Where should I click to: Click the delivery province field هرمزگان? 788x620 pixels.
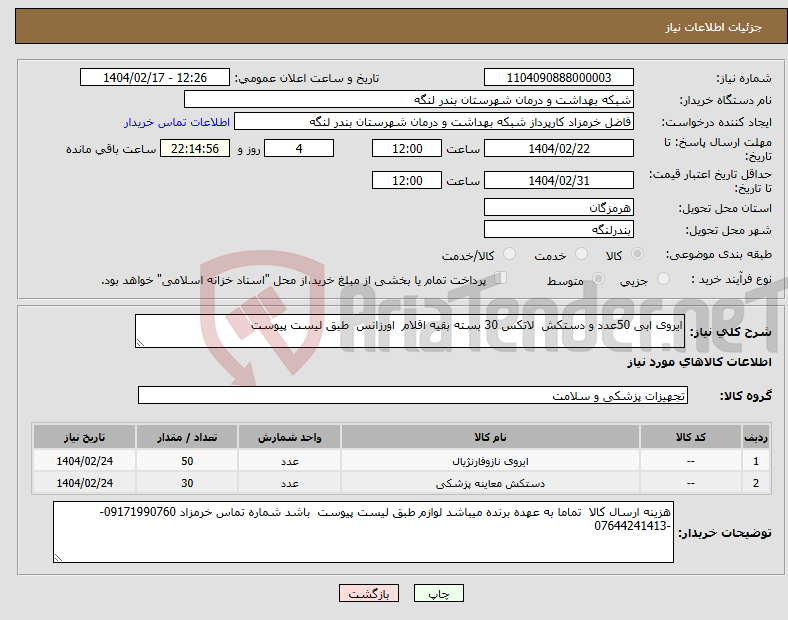pos(558,207)
